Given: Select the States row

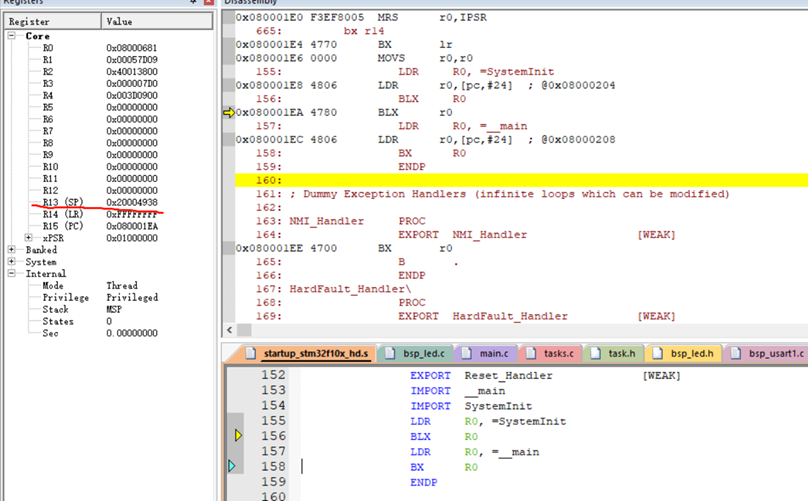Looking at the screenshot, I should coord(109,321).
